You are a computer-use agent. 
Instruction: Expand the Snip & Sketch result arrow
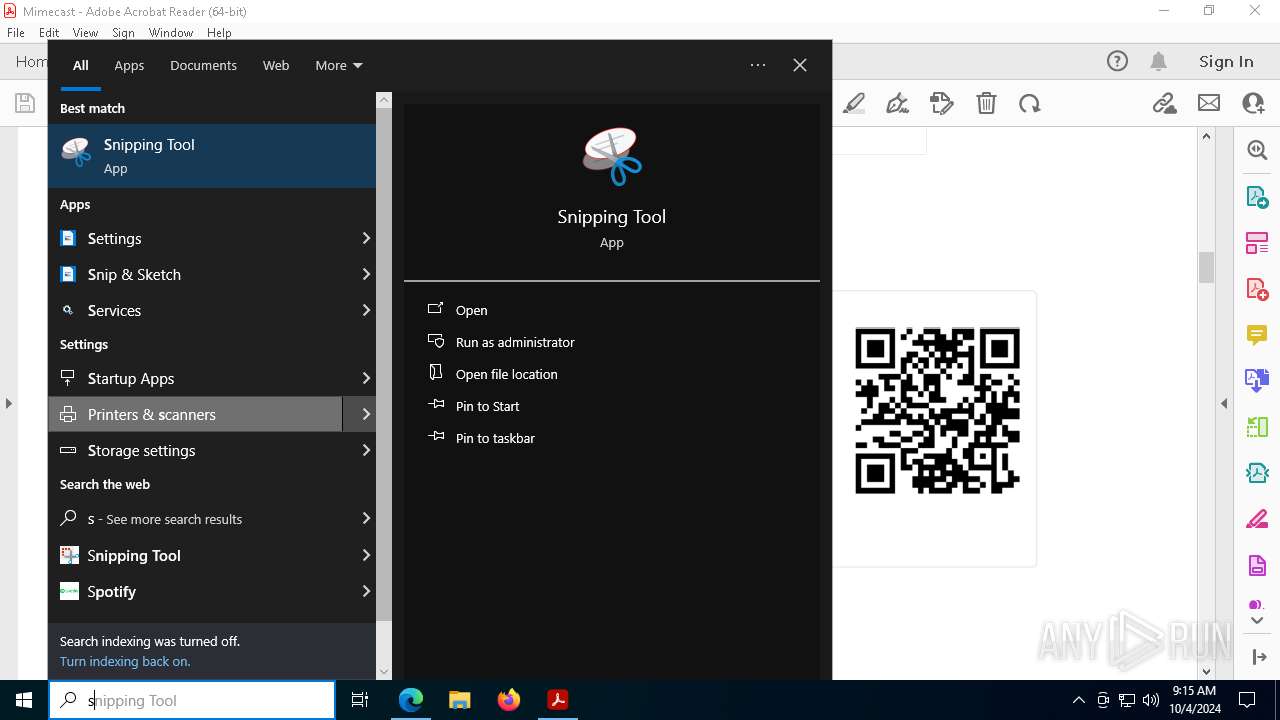click(366, 274)
